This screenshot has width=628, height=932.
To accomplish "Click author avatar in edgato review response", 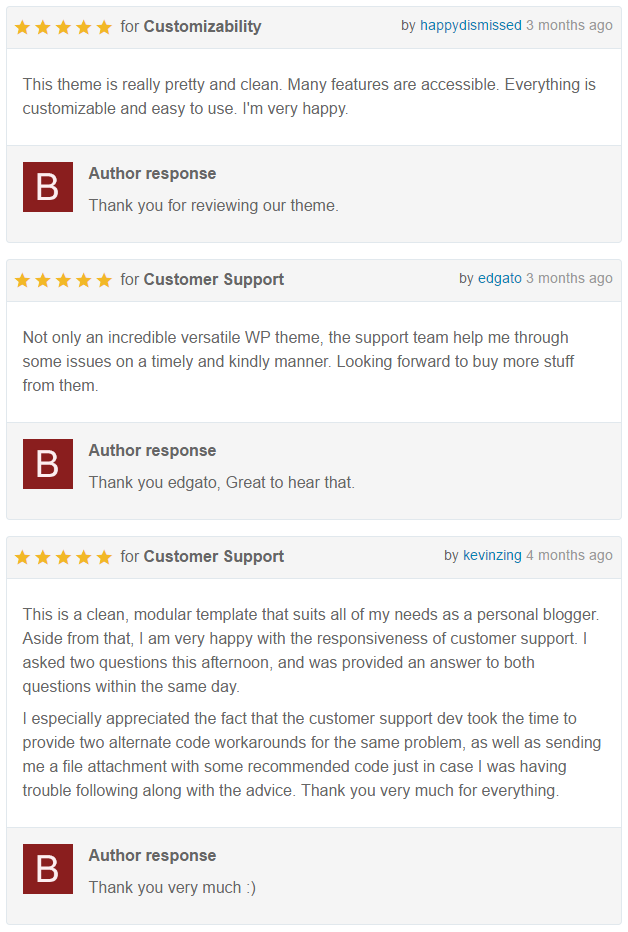I will pyautogui.click(x=48, y=464).
